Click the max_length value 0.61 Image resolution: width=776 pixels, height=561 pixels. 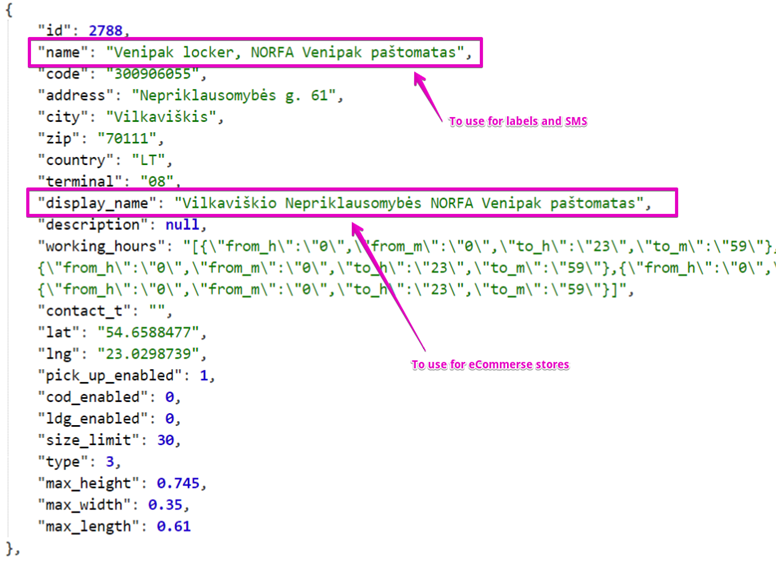click(174, 526)
